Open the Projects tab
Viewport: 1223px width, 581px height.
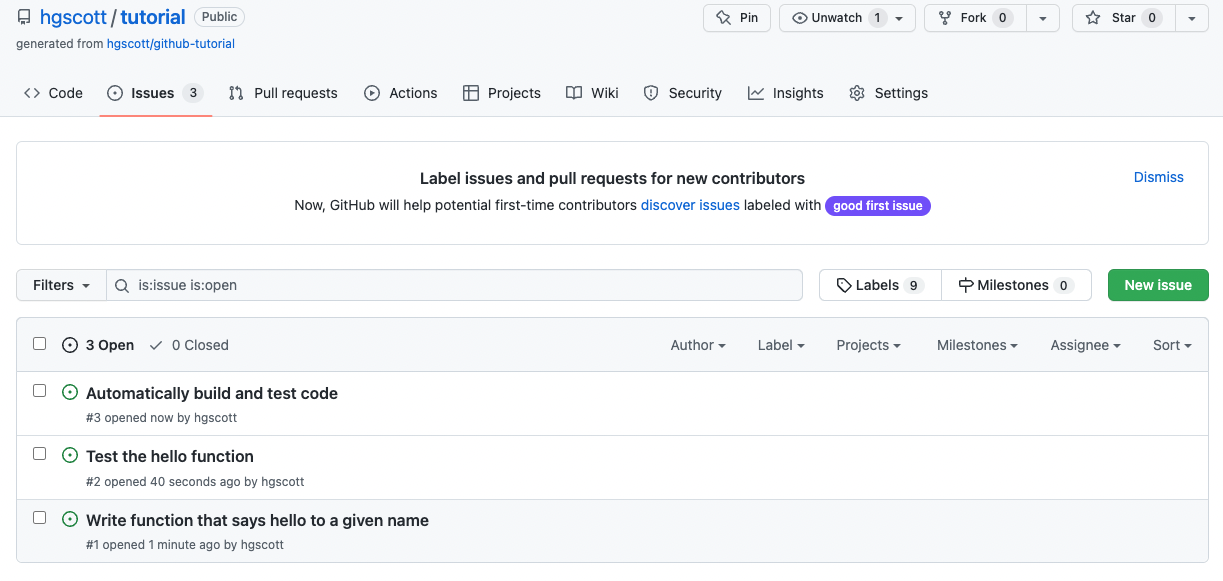pos(502,93)
